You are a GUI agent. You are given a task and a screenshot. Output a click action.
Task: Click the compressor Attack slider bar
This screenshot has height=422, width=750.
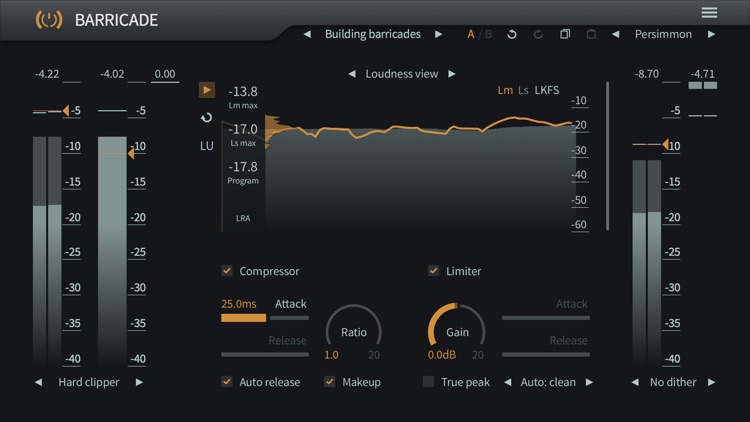pyautogui.click(x=265, y=318)
